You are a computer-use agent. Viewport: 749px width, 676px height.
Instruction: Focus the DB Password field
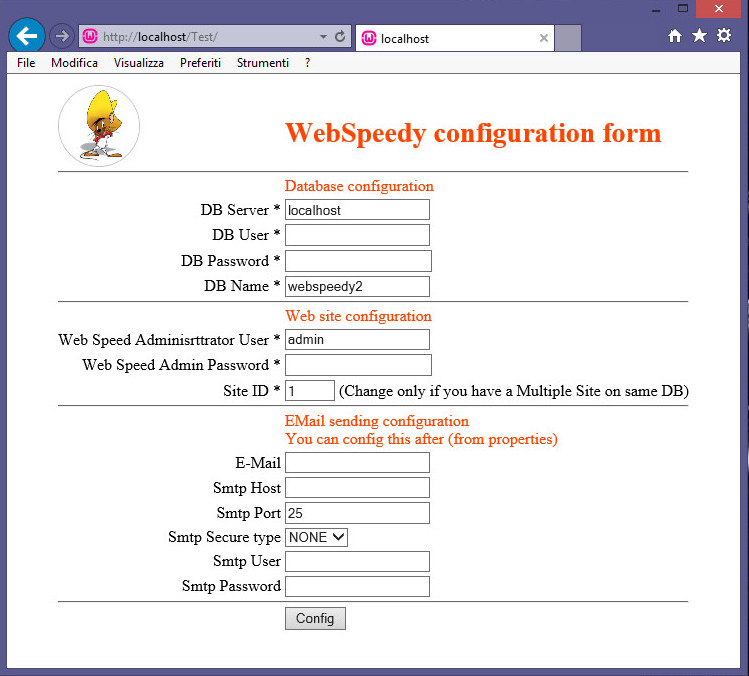coord(358,261)
